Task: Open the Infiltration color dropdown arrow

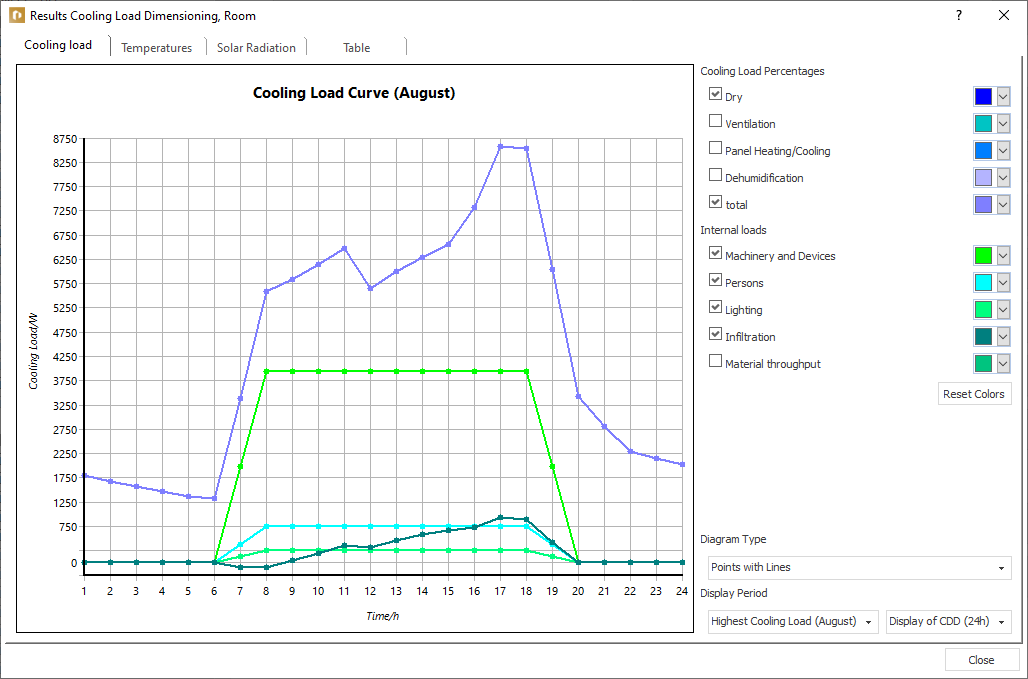Action: click(1002, 336)
